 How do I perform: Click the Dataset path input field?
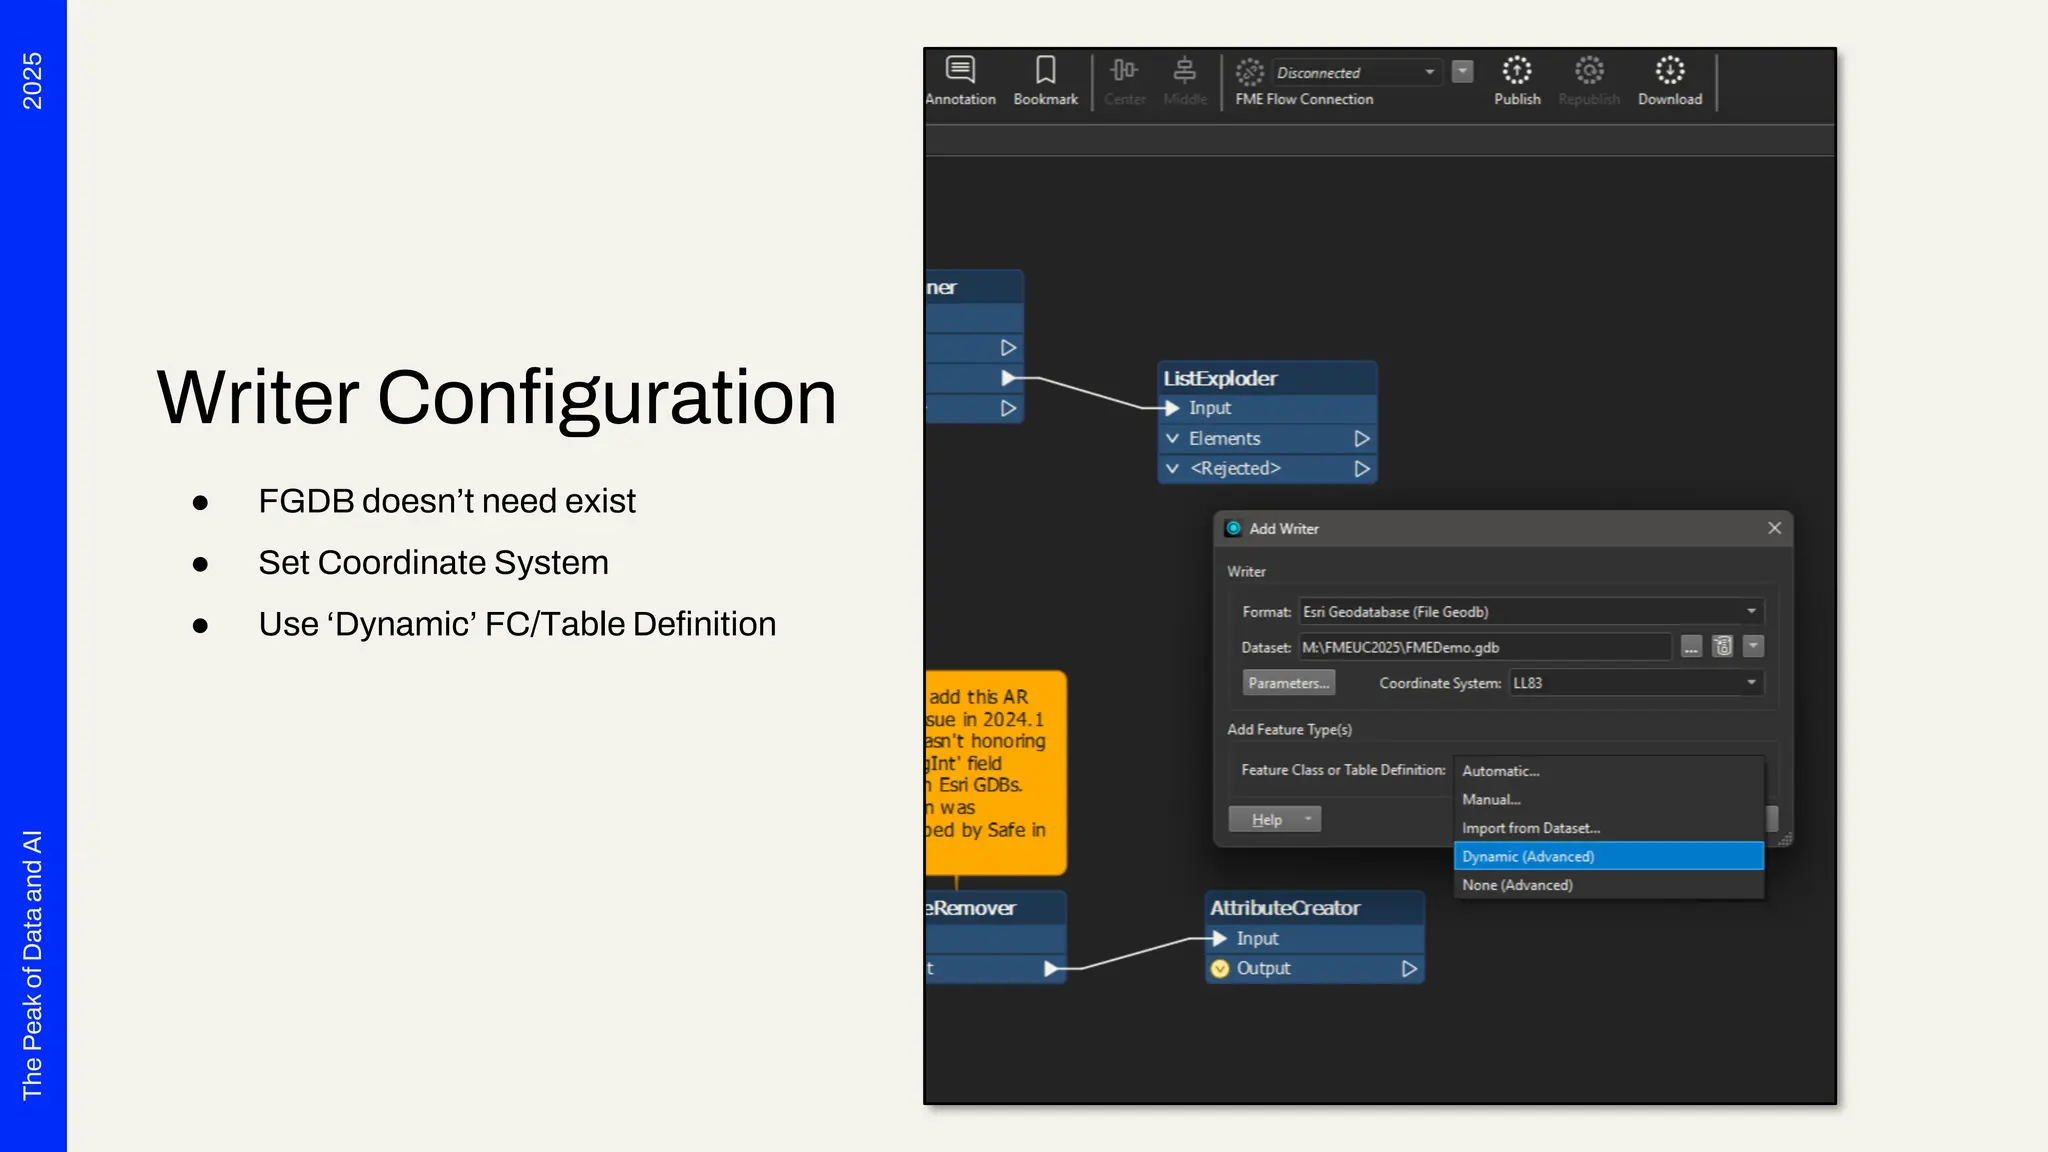1484,648
